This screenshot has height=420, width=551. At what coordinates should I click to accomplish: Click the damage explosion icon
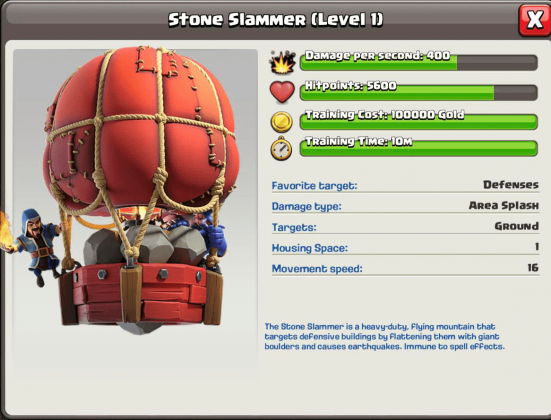(x=282, y=62)
